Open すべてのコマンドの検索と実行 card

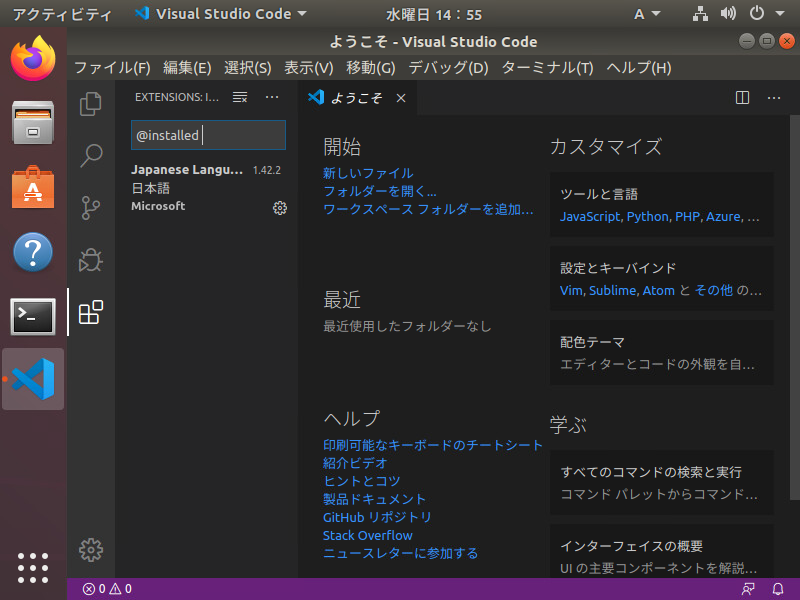coord(662,483)
